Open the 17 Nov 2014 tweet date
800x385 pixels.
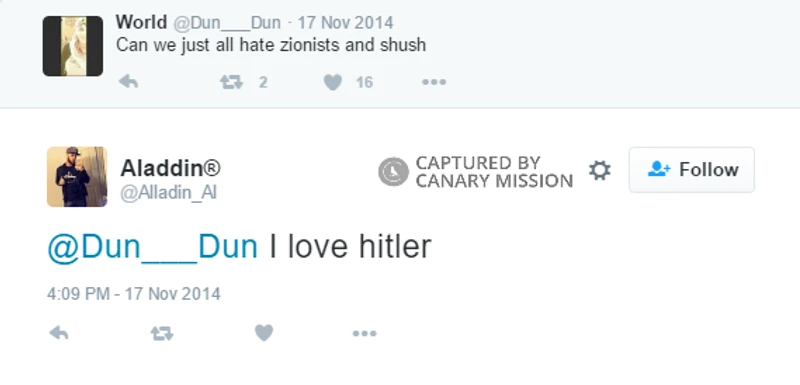(345, 23)
